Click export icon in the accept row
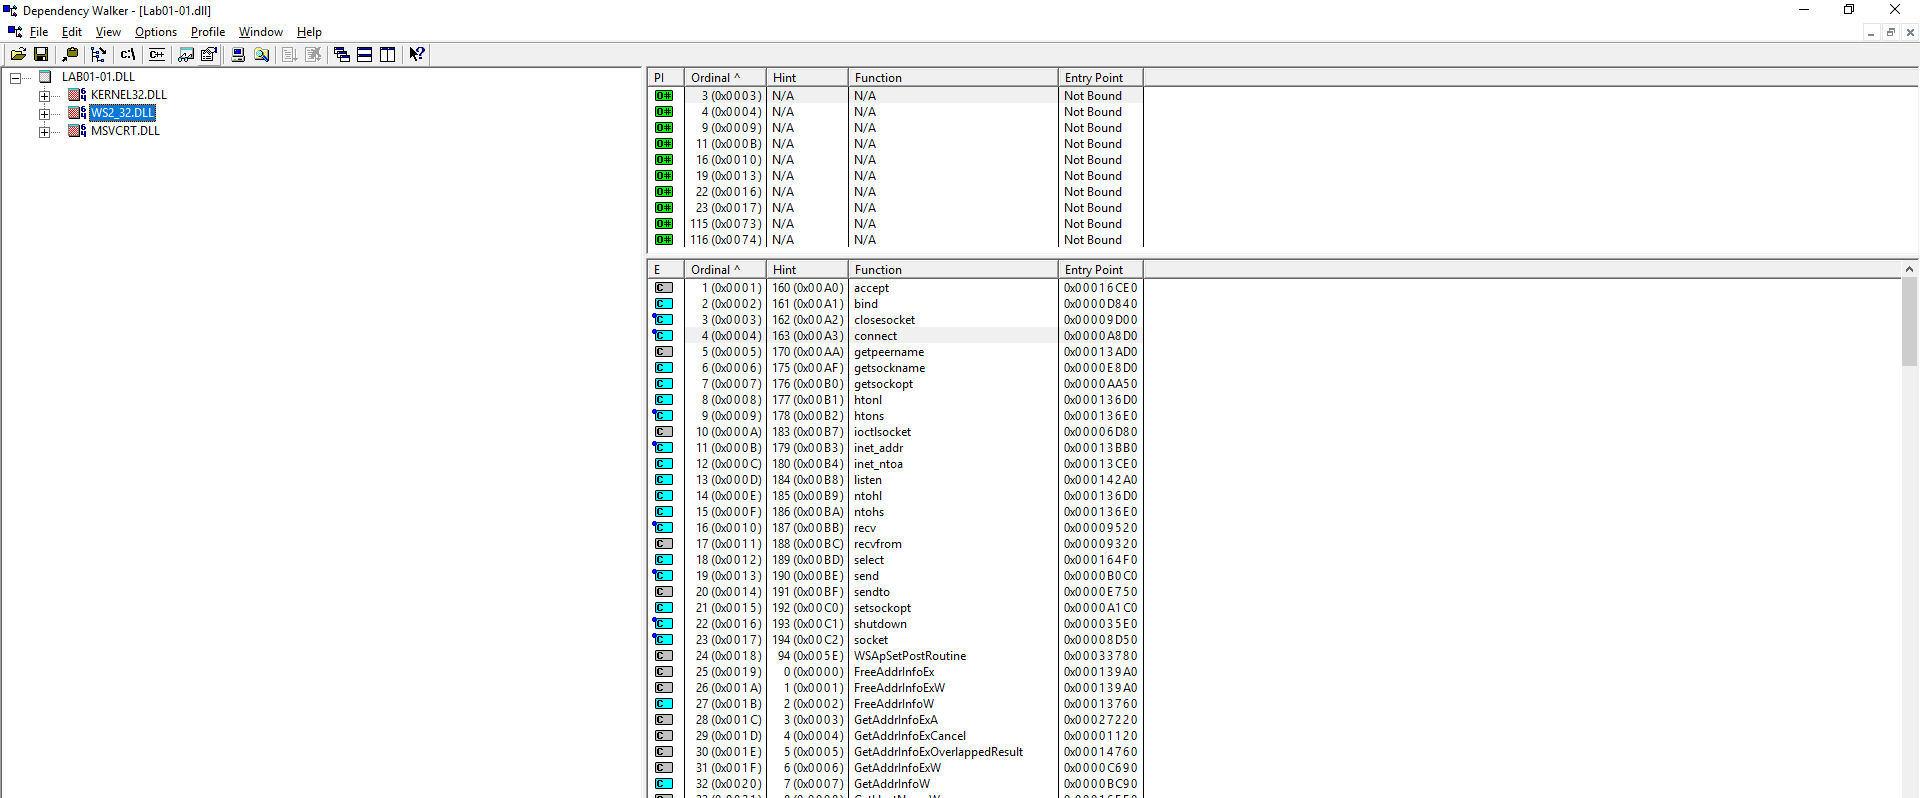The image size is (1920, 798). [x=664, y=288]
